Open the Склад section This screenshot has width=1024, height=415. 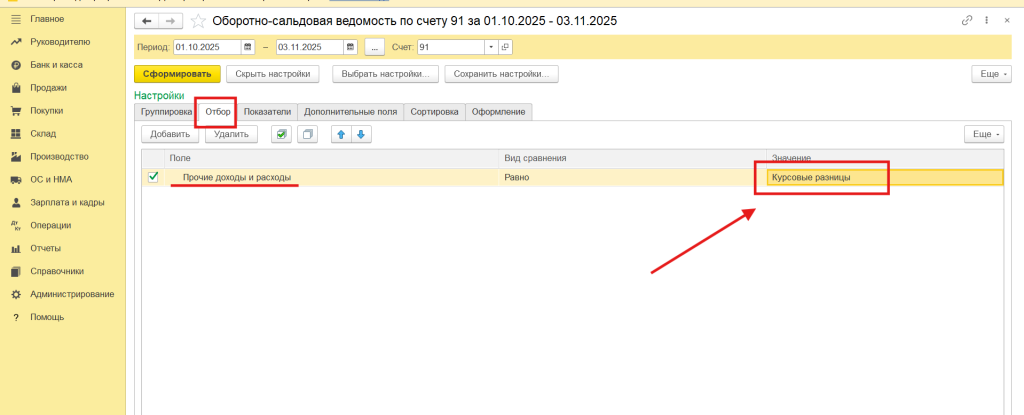click(43, 133)
